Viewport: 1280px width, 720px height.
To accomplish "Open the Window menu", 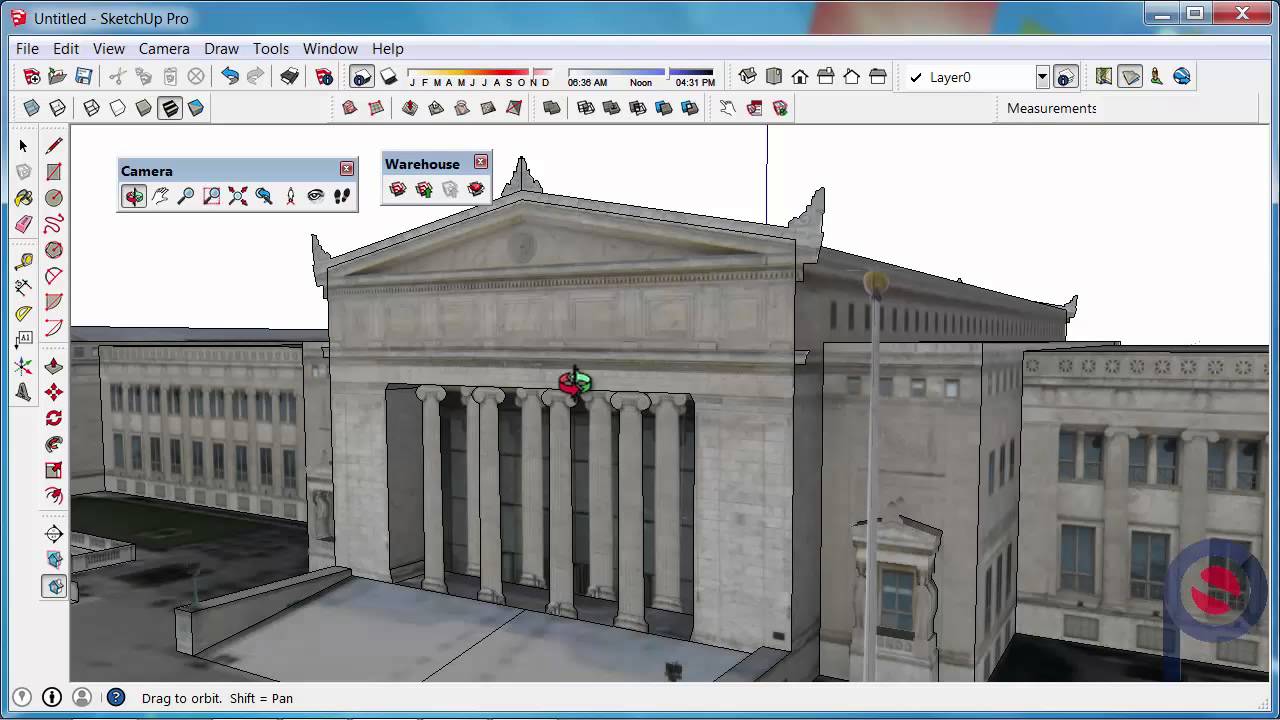I will (x=330, y=48).
